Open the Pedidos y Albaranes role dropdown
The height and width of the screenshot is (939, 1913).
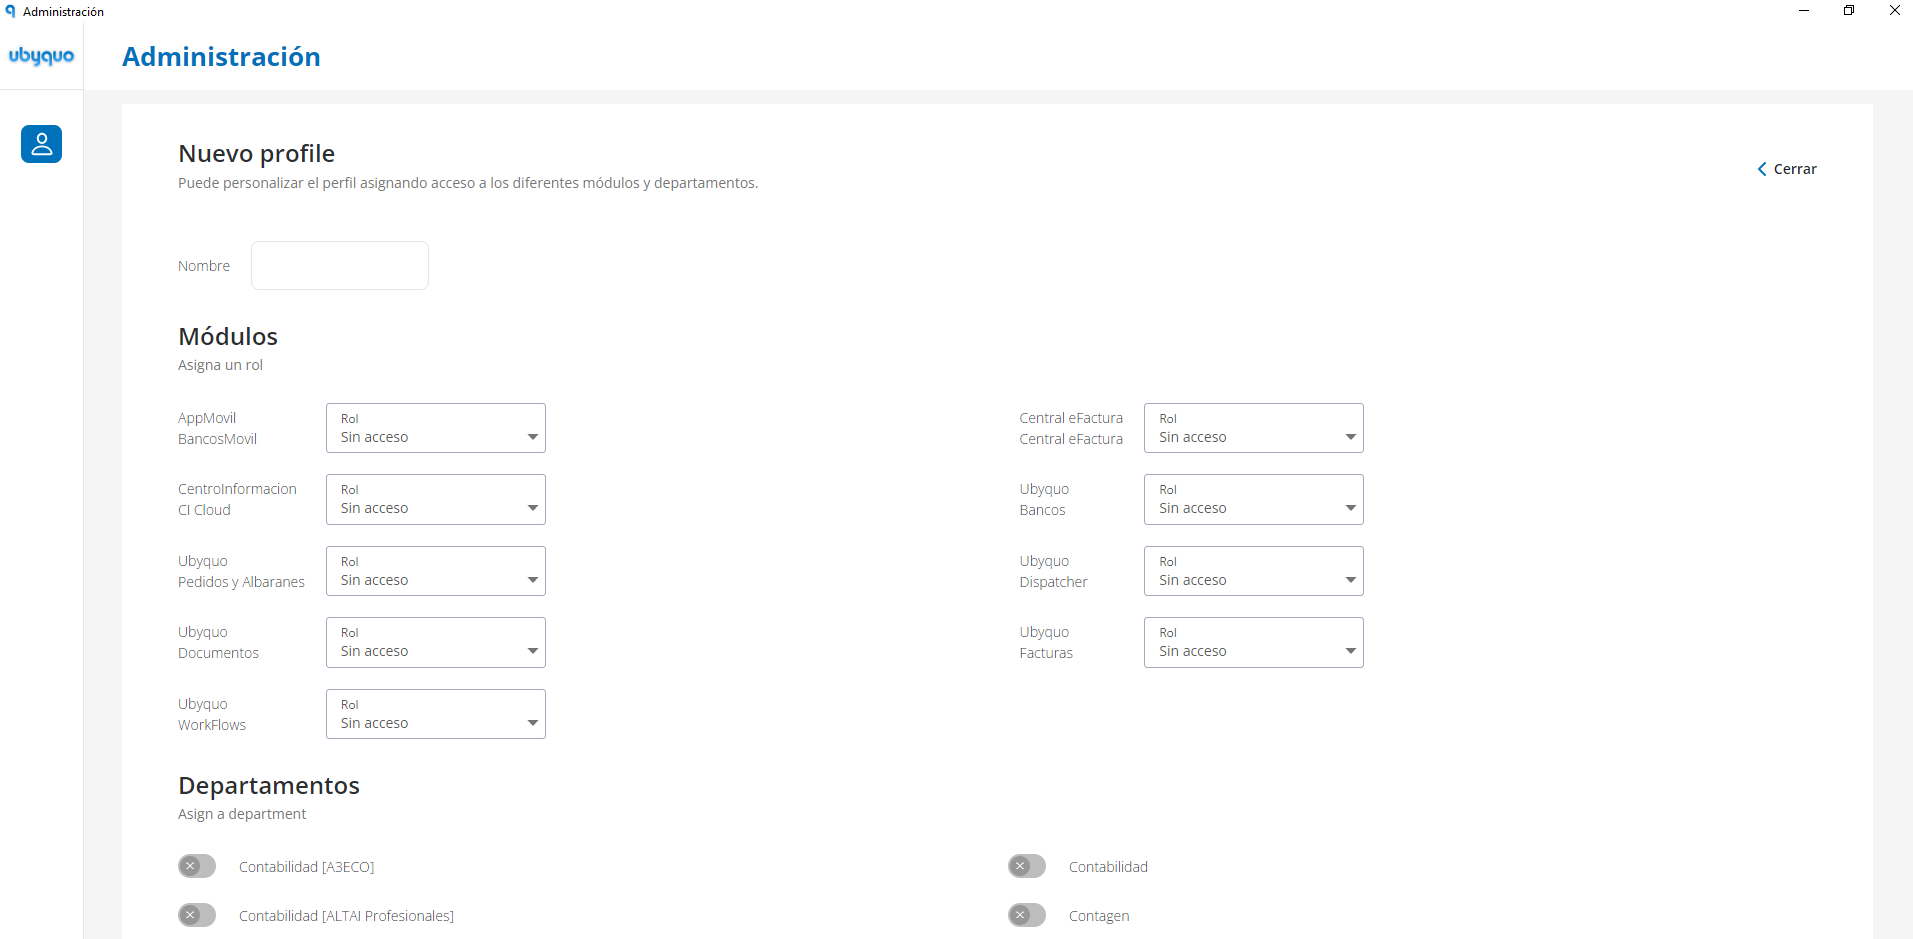coord(436,571)
